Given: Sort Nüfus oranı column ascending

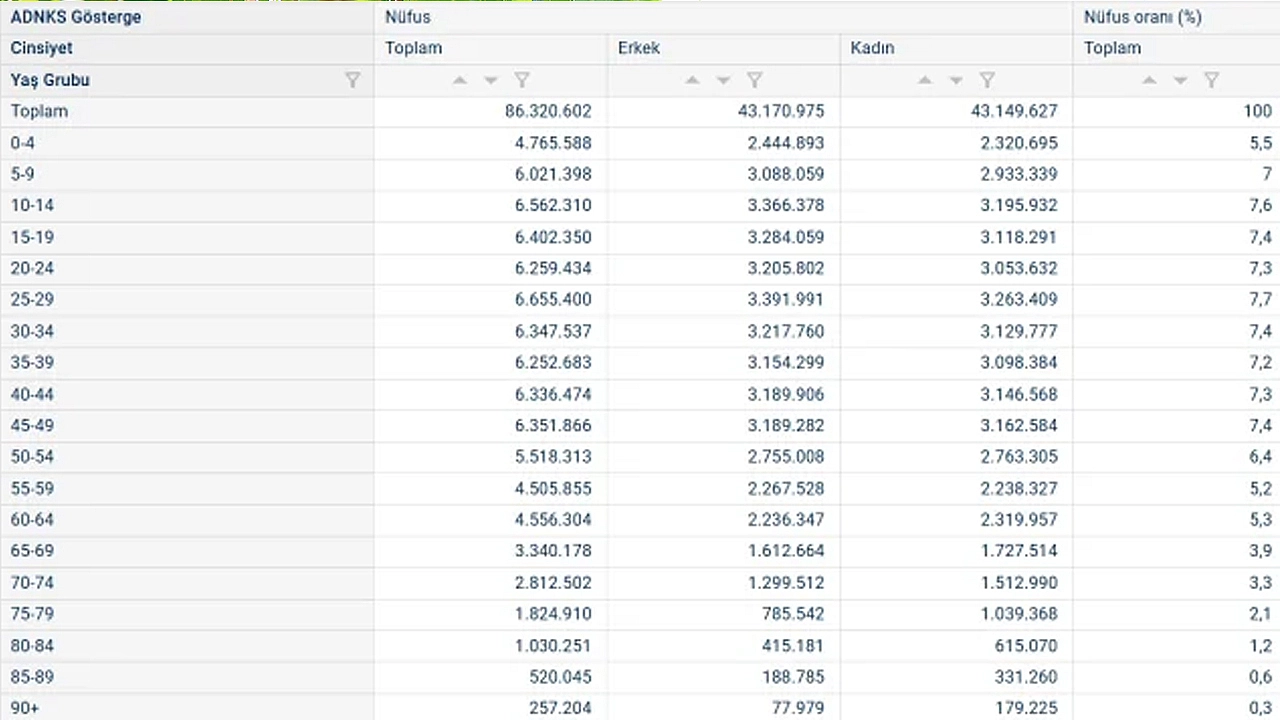Looking at the screenshot, I should [1149, 80].
